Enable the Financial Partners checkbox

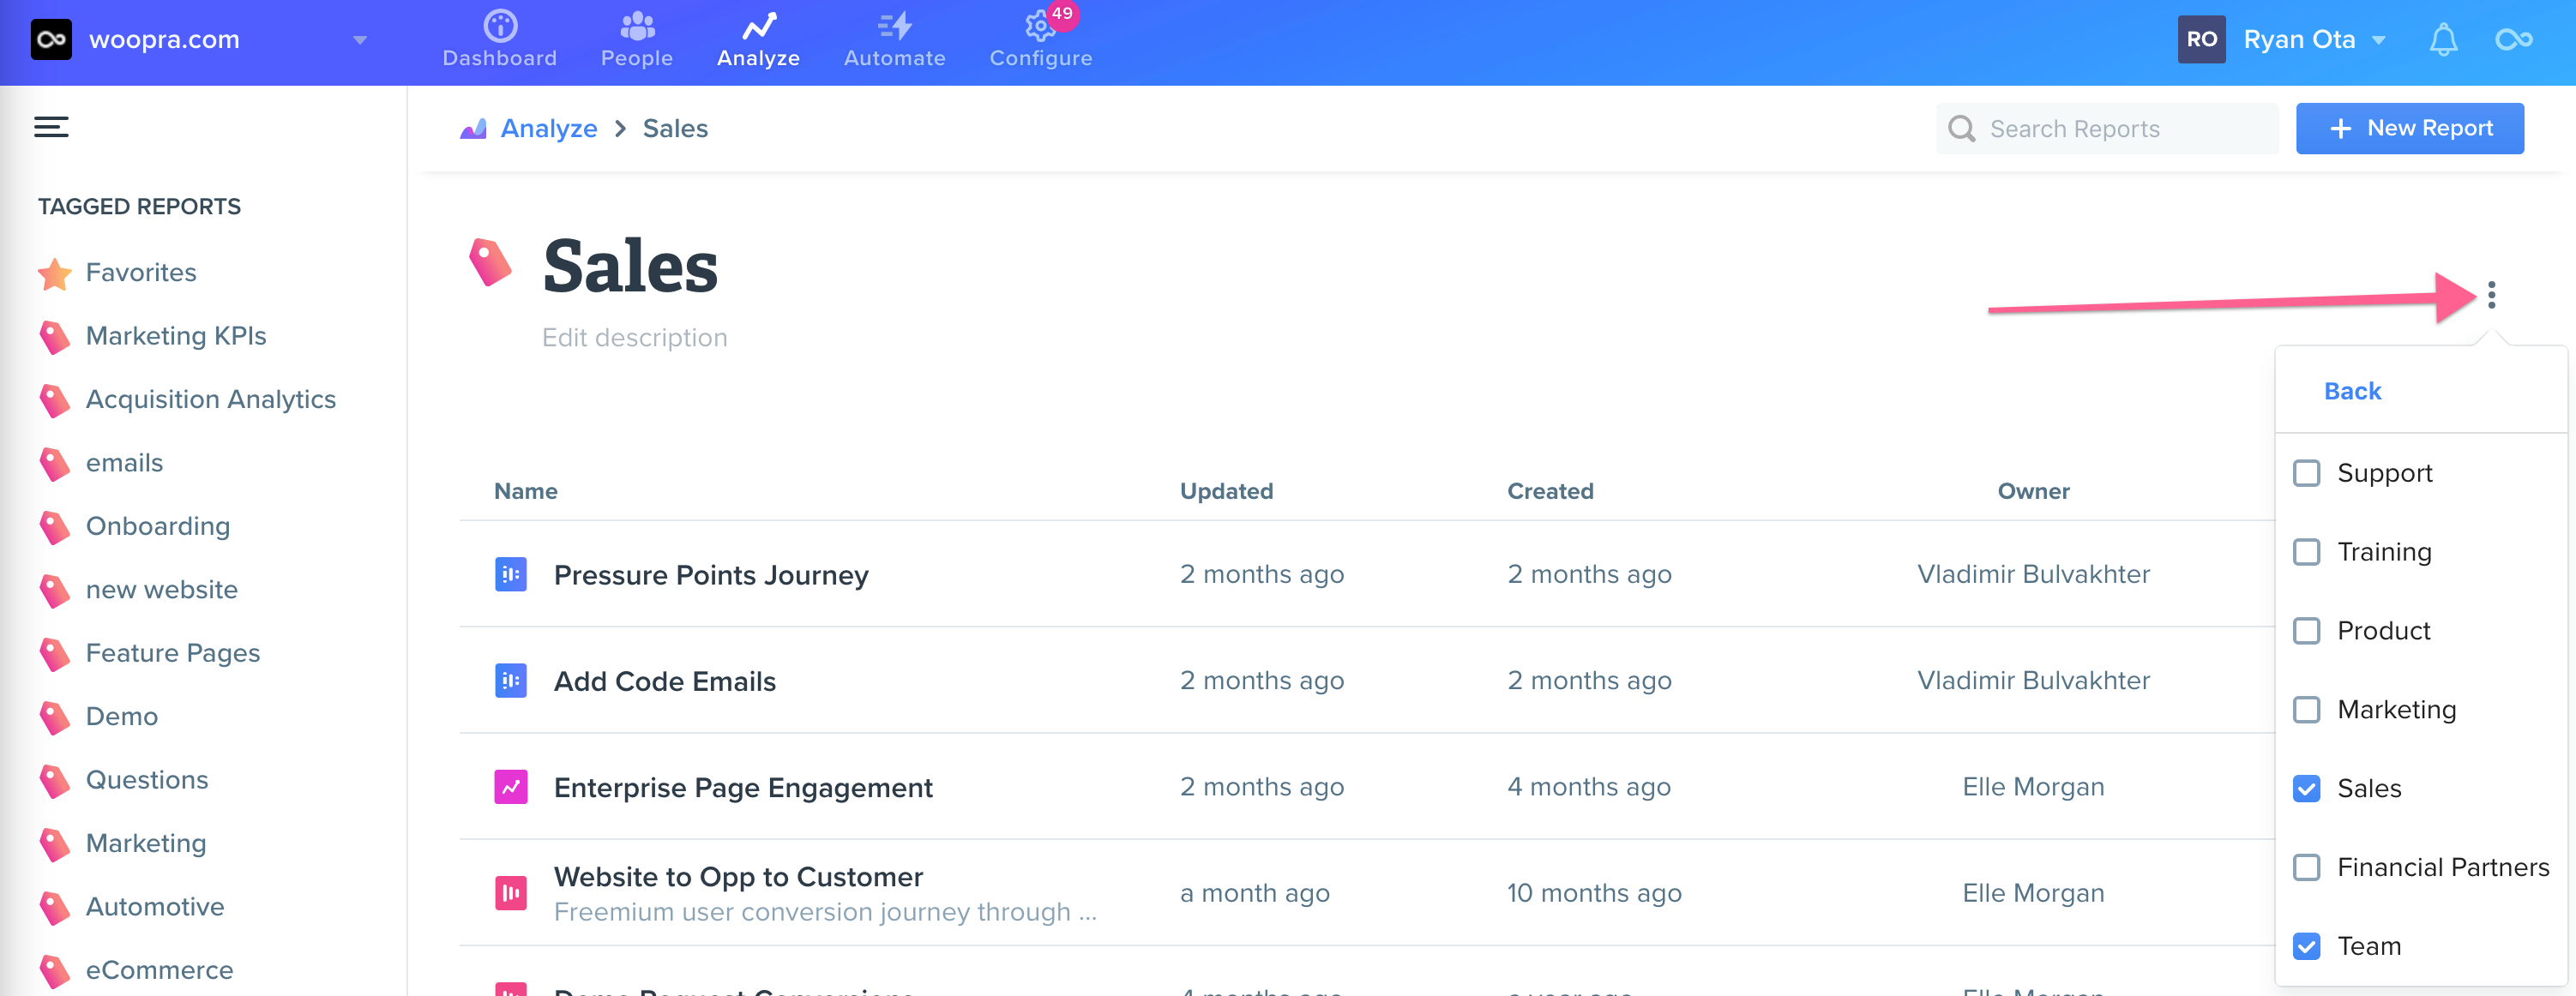point(2306,867)
